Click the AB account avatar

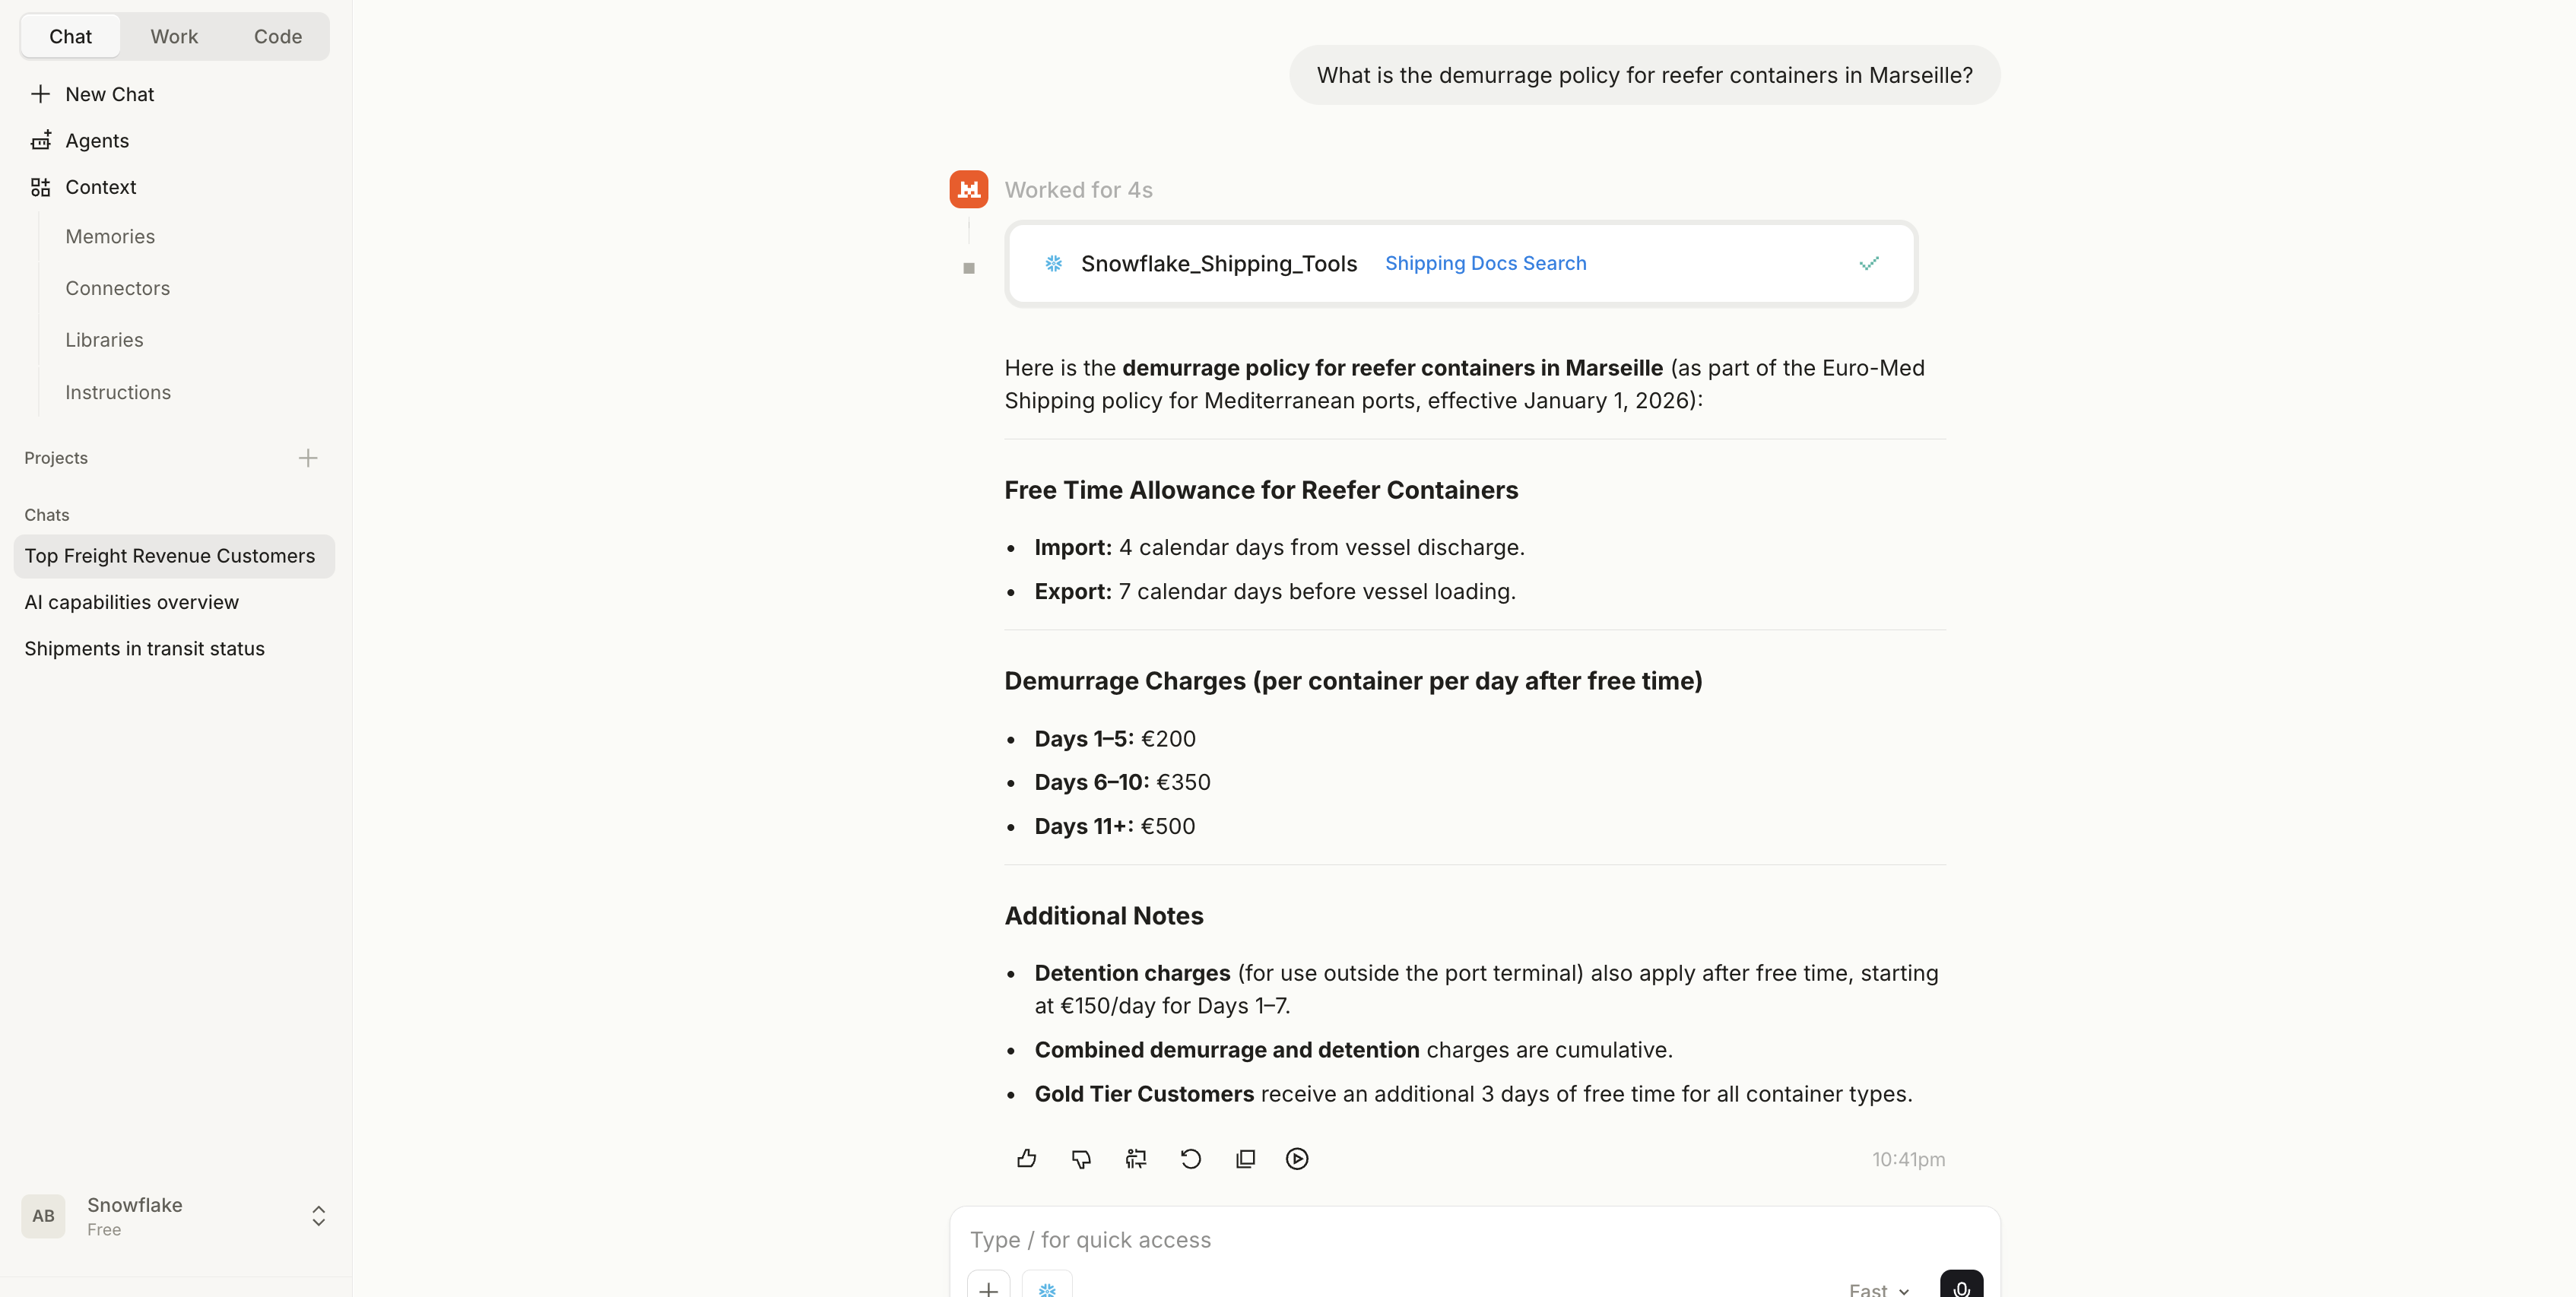(43, 1216)
